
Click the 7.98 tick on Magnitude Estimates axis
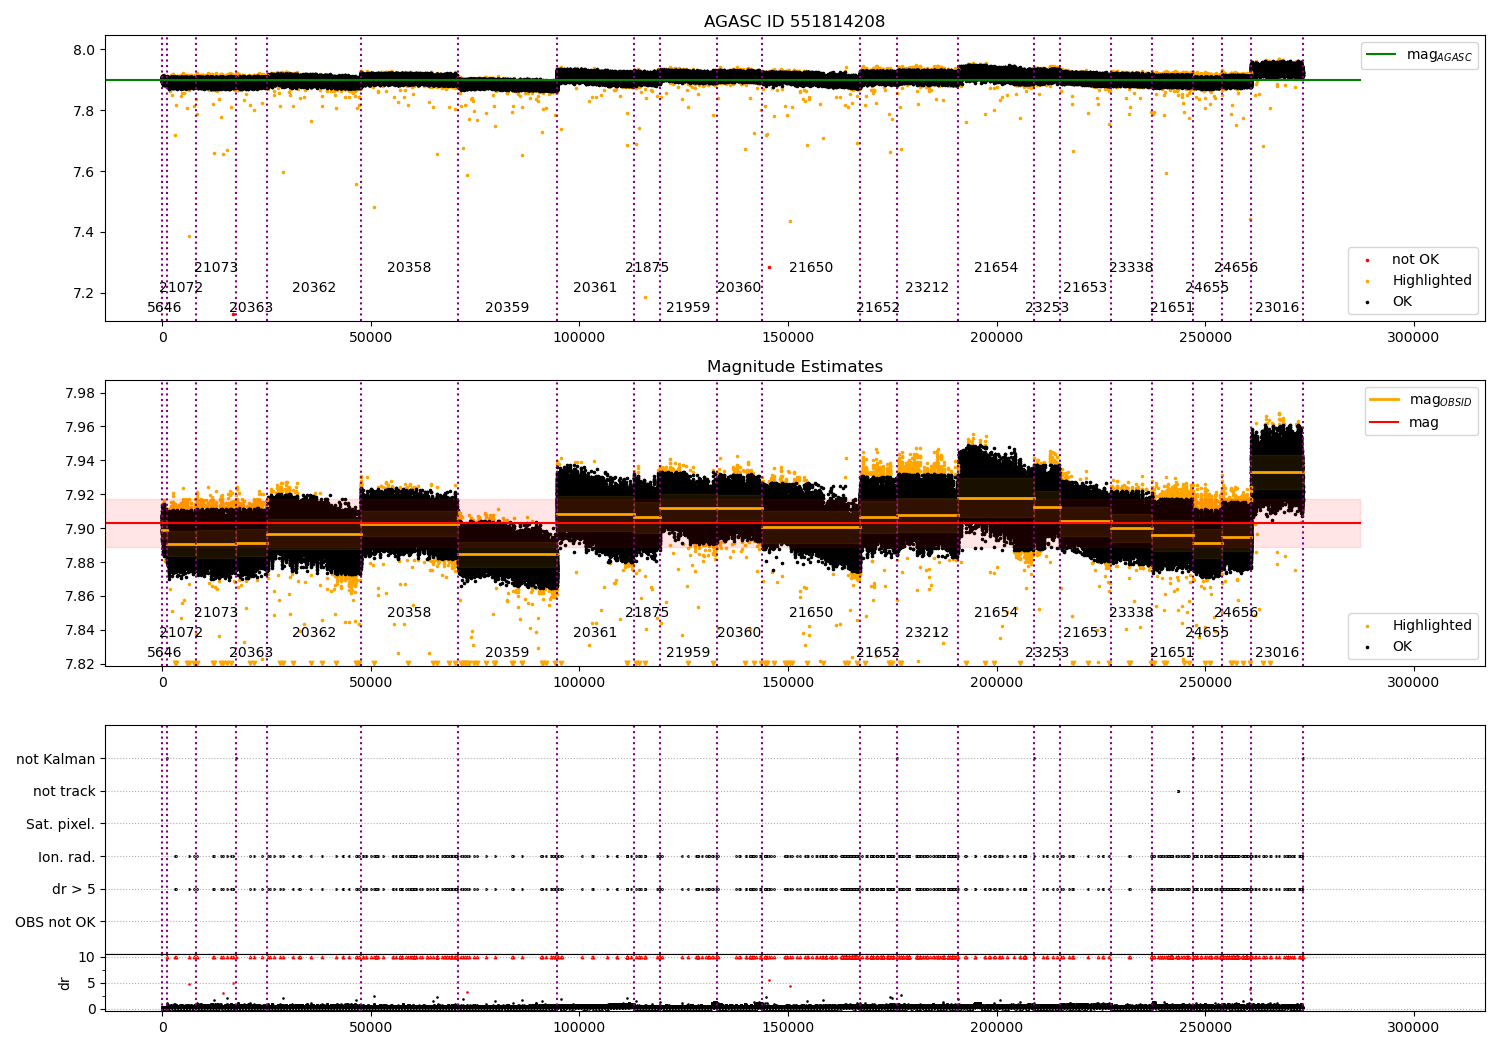82,394
